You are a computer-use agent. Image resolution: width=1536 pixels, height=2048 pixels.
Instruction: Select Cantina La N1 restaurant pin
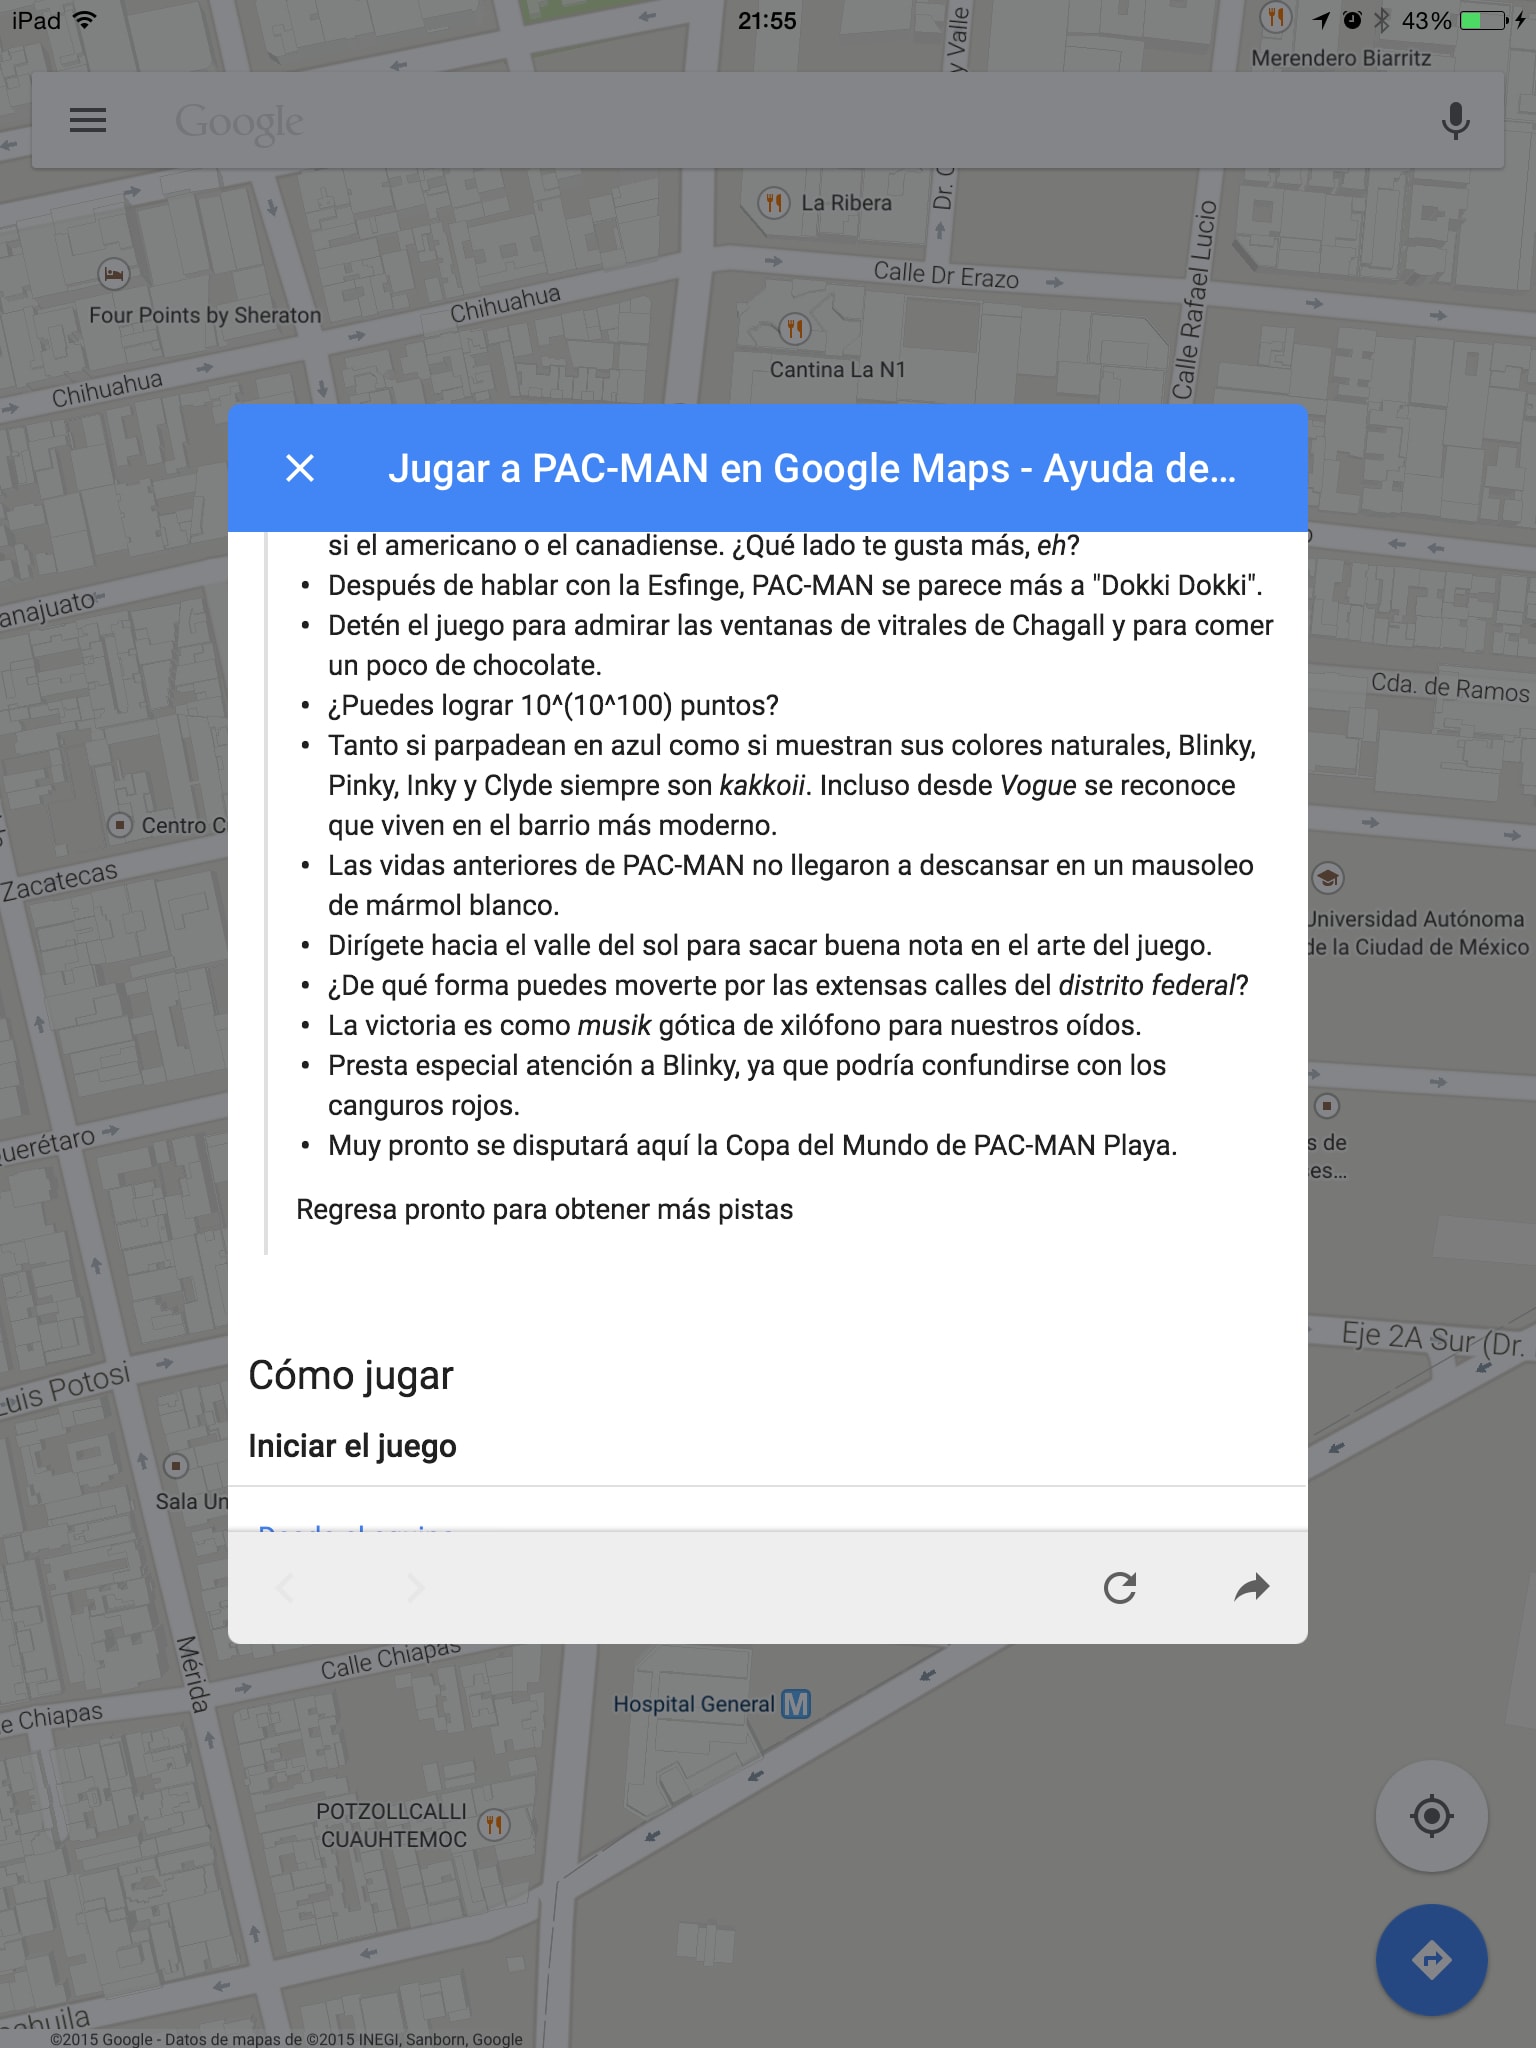(x=795, y=329)
